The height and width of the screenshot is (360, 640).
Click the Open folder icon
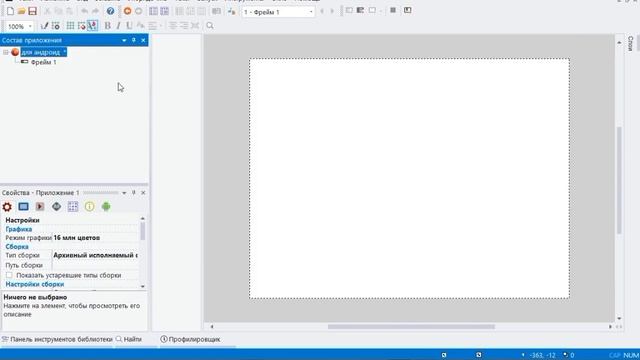[21, 11]
